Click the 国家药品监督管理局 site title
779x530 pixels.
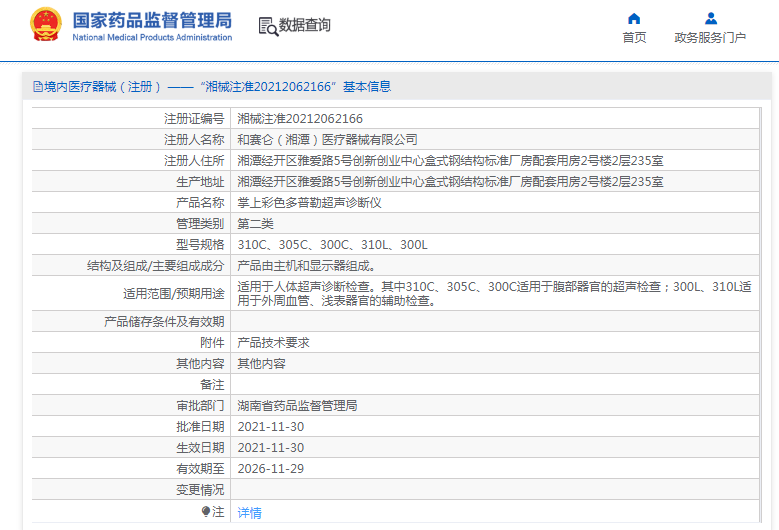point(152,19)
